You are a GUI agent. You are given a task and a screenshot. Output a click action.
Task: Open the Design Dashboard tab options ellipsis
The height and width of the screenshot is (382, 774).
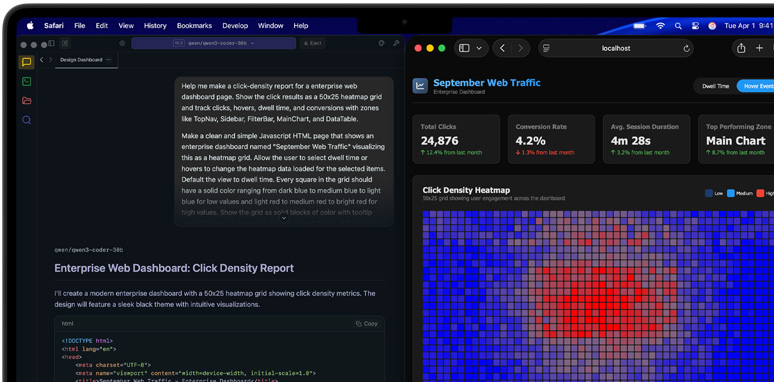(109, 60)
